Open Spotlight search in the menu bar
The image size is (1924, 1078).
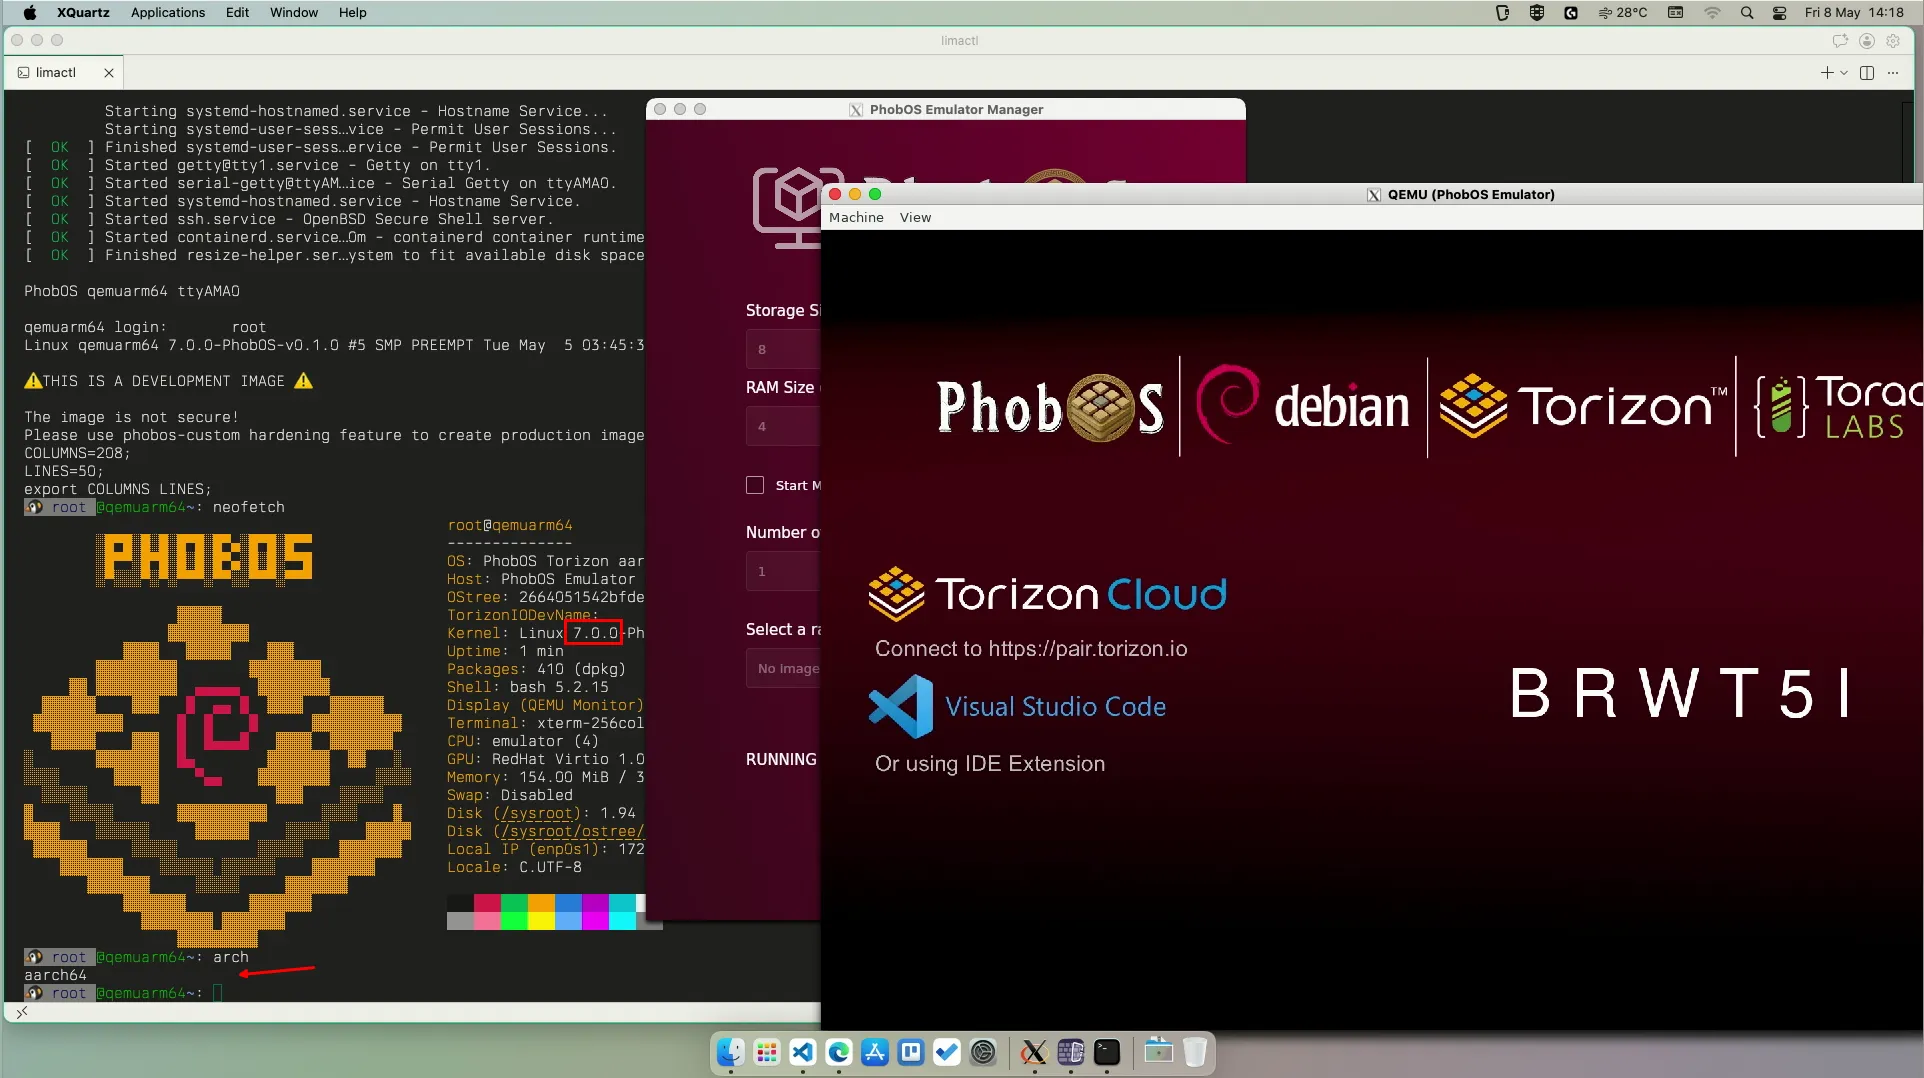pos(1747,13)
